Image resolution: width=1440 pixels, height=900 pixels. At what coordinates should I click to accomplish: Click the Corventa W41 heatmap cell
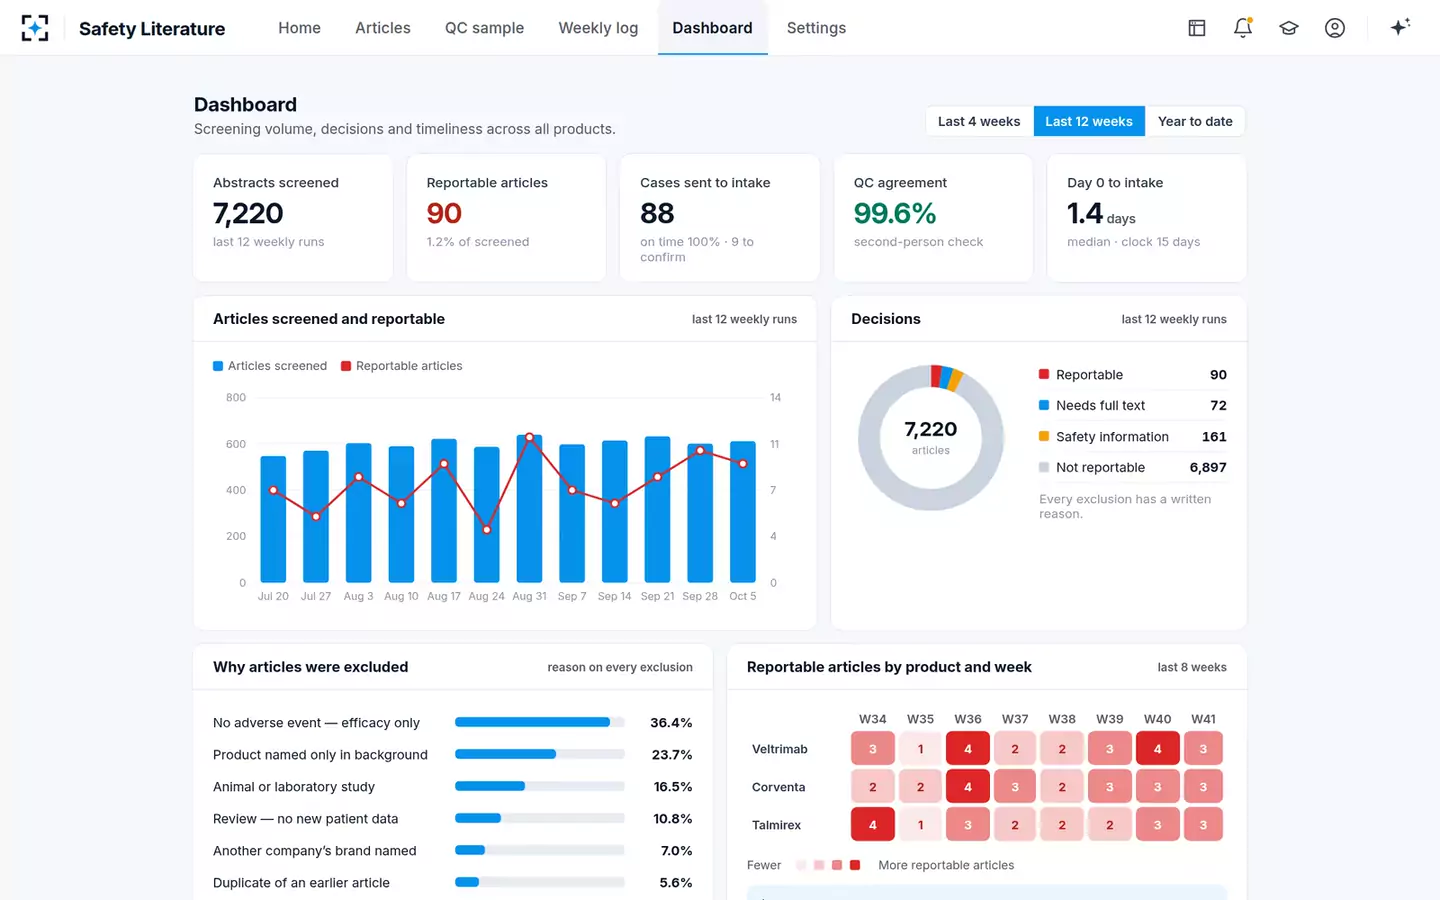click(x=1203, y=787)
